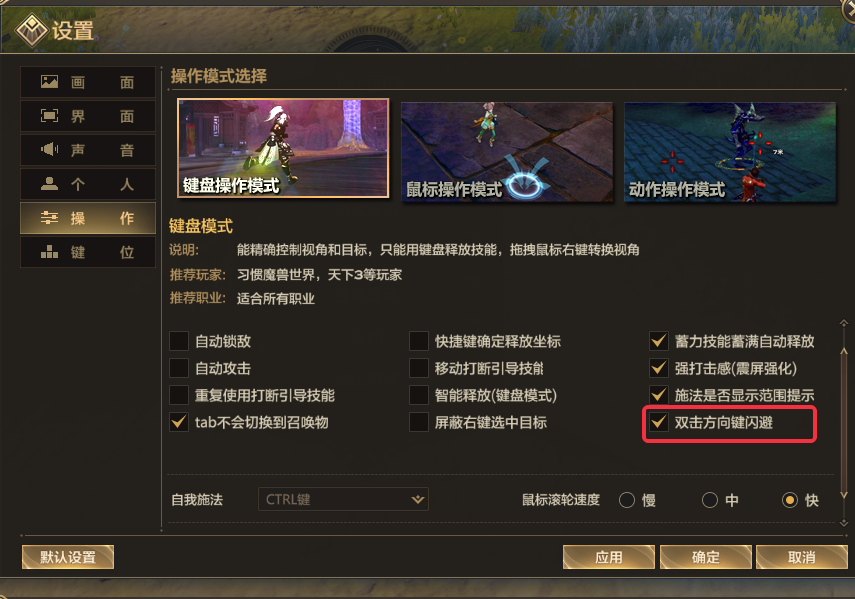Select 慢 mouse wheel speed radio
The image size is (855, 599).
point(627,500)
